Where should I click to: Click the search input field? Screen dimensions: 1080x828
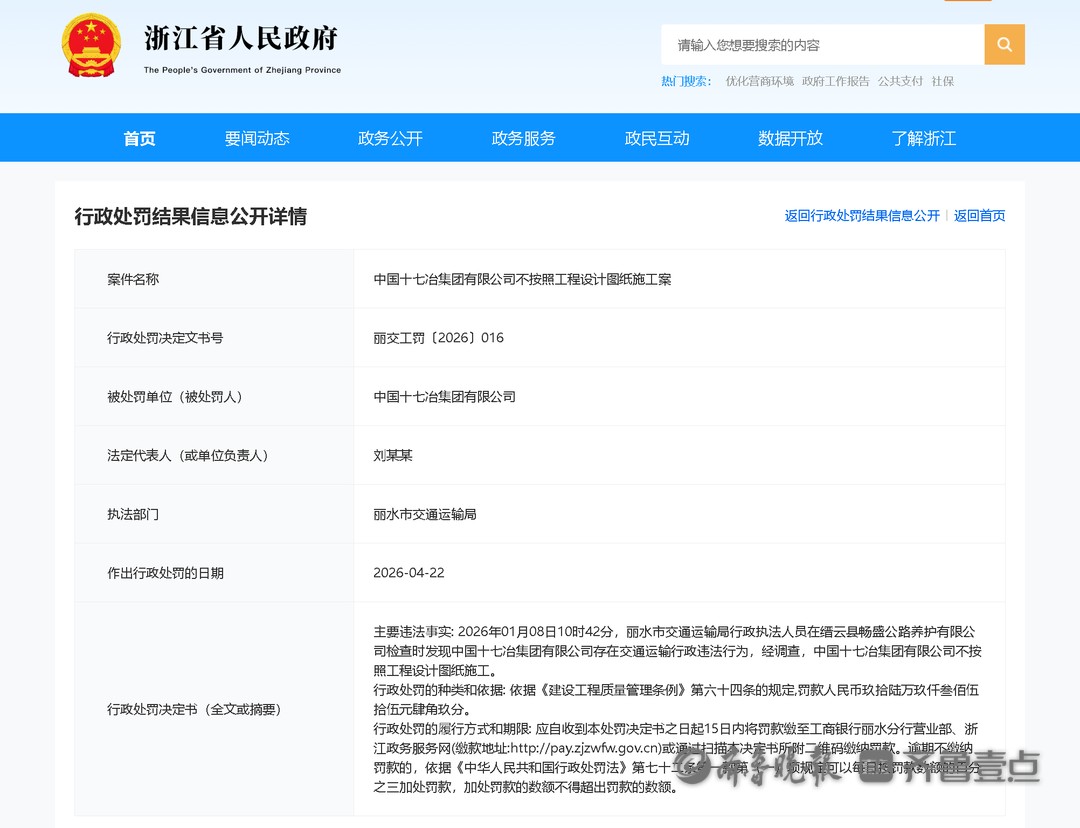pos(822,45)
